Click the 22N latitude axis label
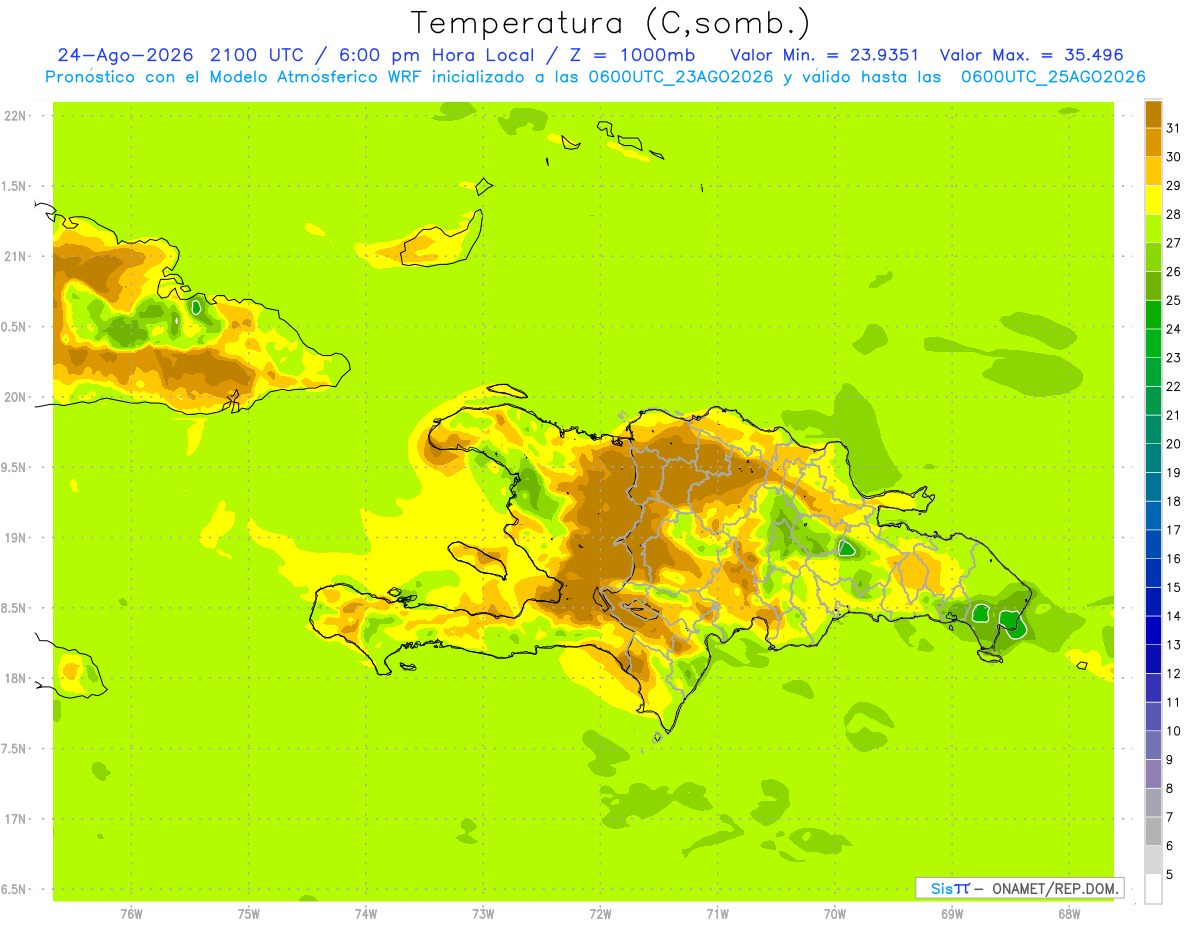 pos(16,115)
